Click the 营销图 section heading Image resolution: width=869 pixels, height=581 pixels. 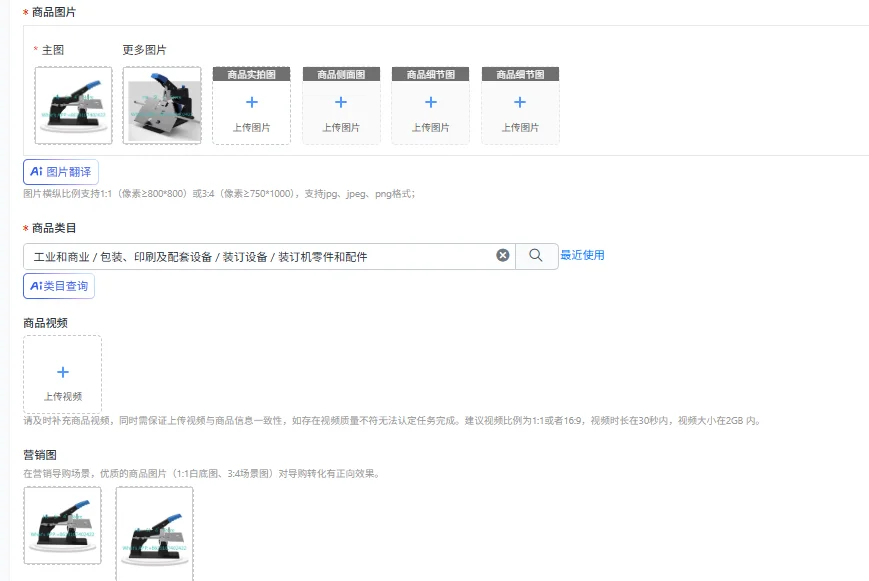(x=40, y=455)
